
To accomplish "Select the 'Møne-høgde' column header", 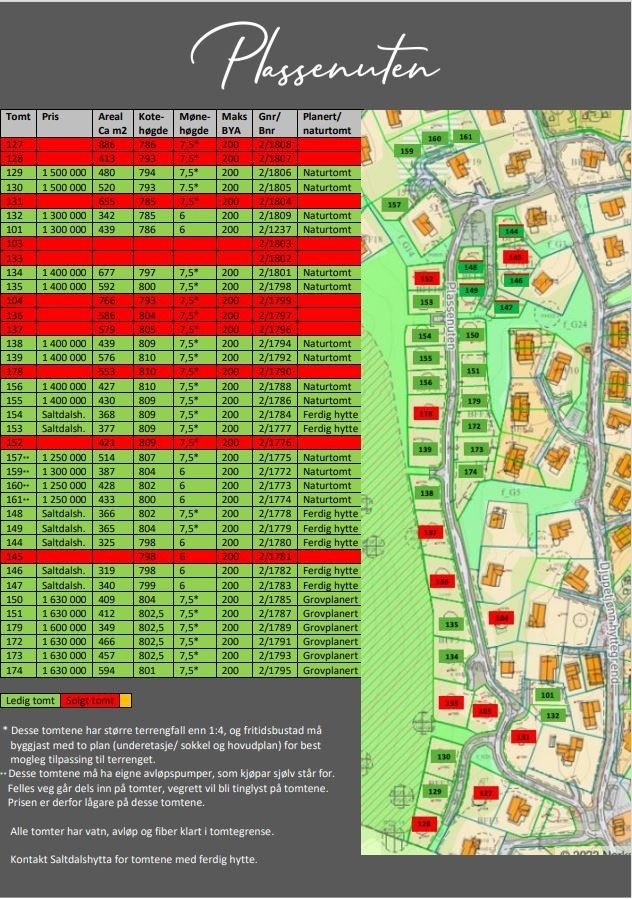I will pos(194,123).
